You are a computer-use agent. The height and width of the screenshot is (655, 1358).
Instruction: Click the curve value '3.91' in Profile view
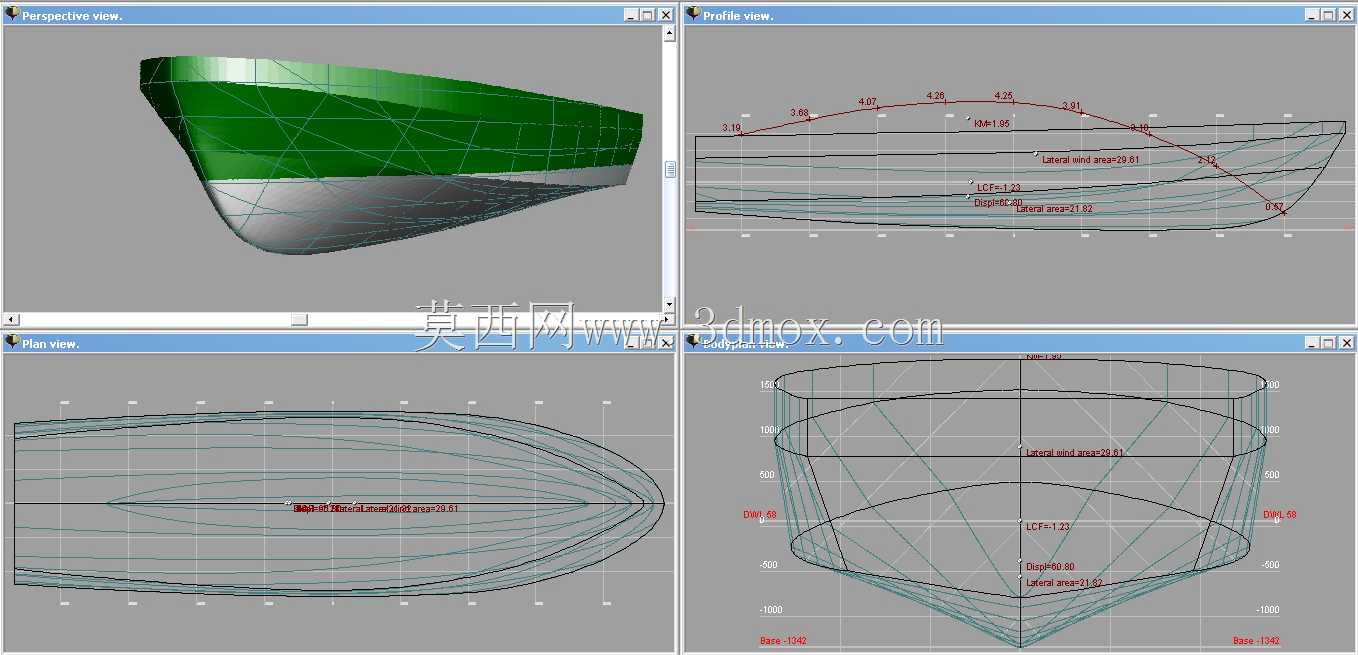pos(1071,106)
